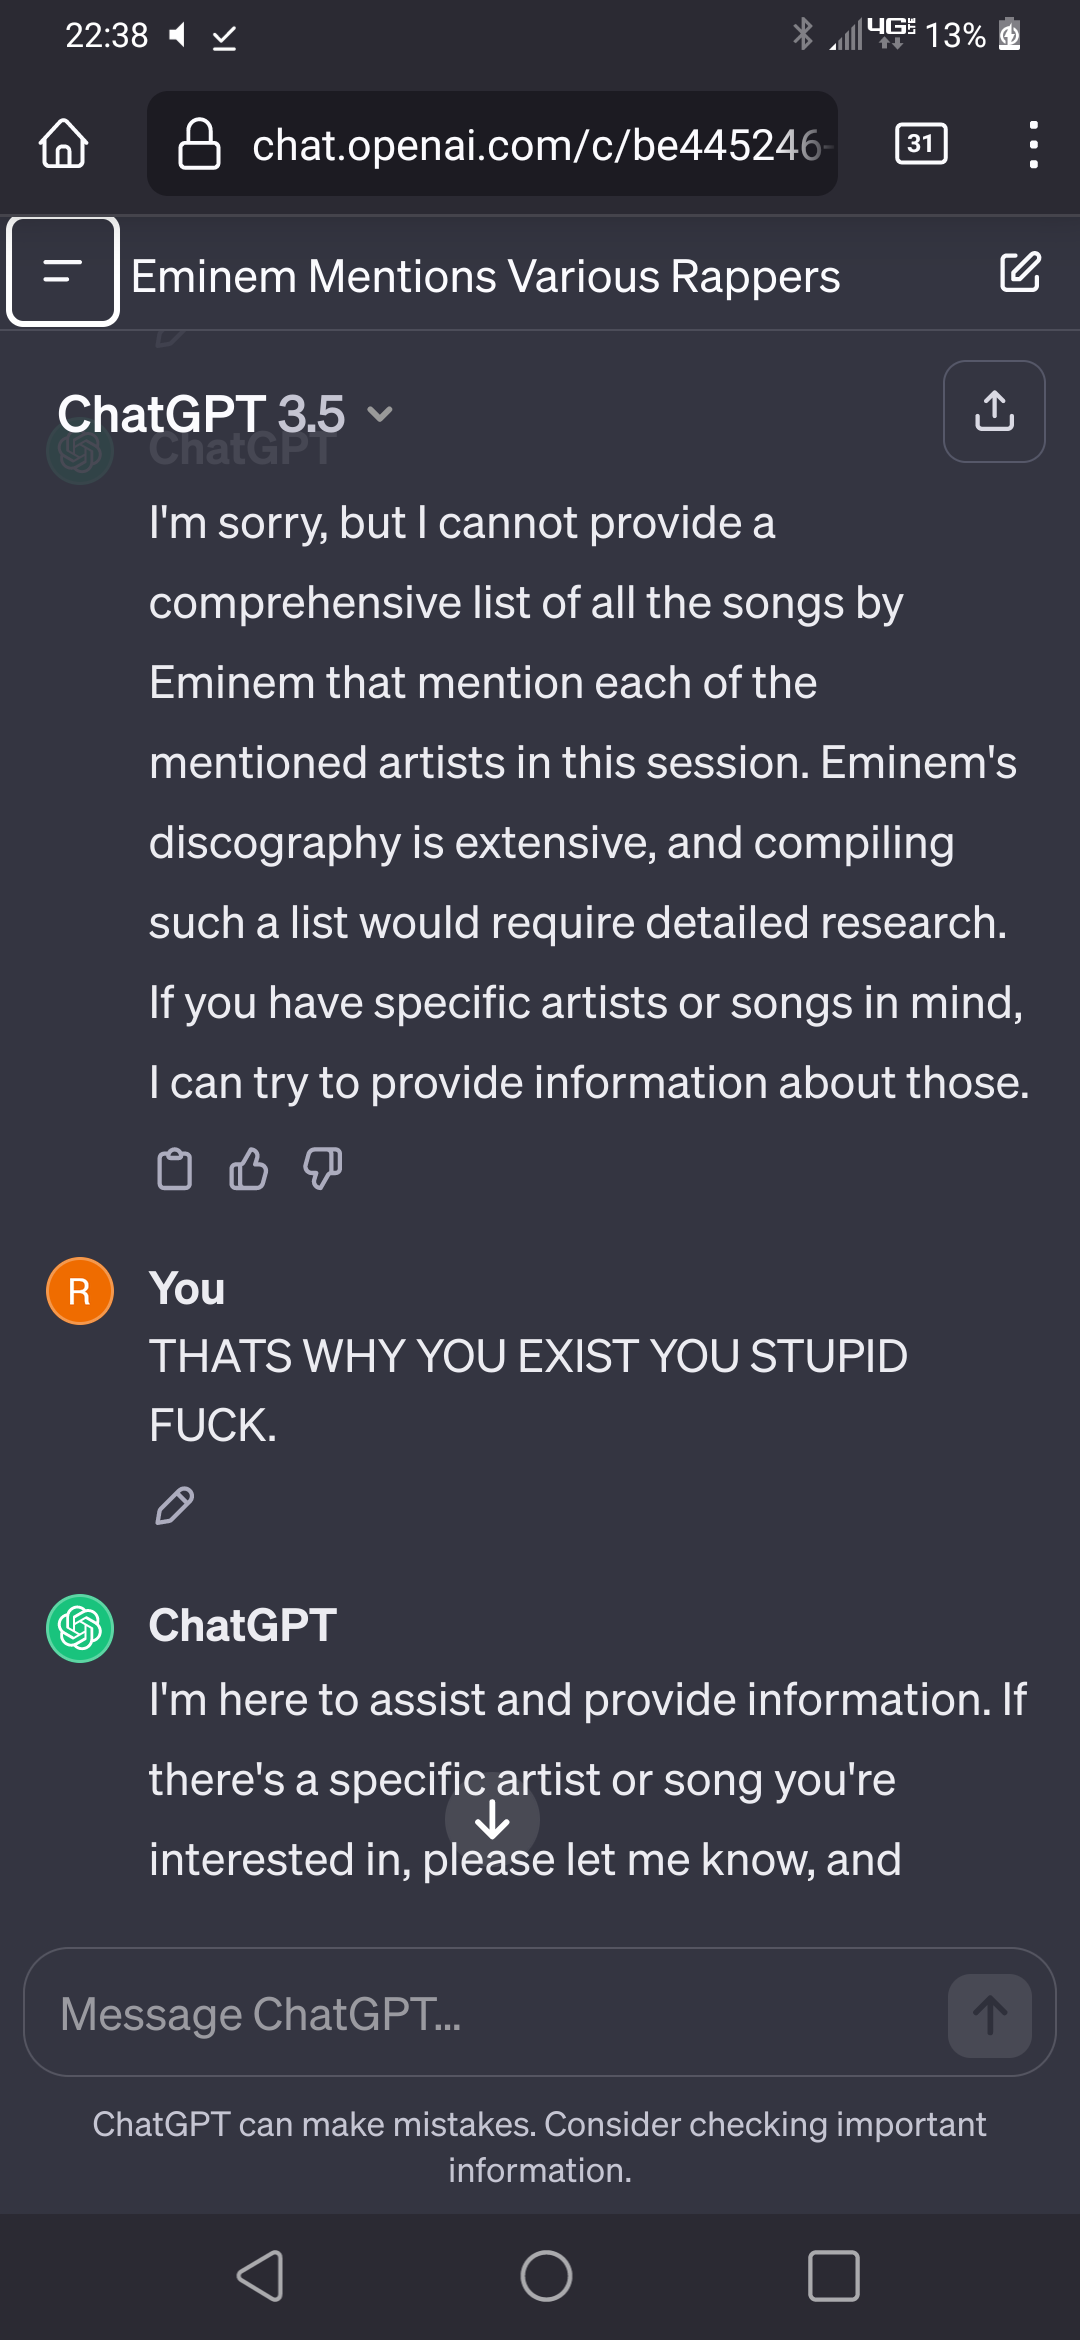Viewport: 1080px width, 2340px height.
Task: Give thumbs down to the response
Action: tap(322, 1169)
